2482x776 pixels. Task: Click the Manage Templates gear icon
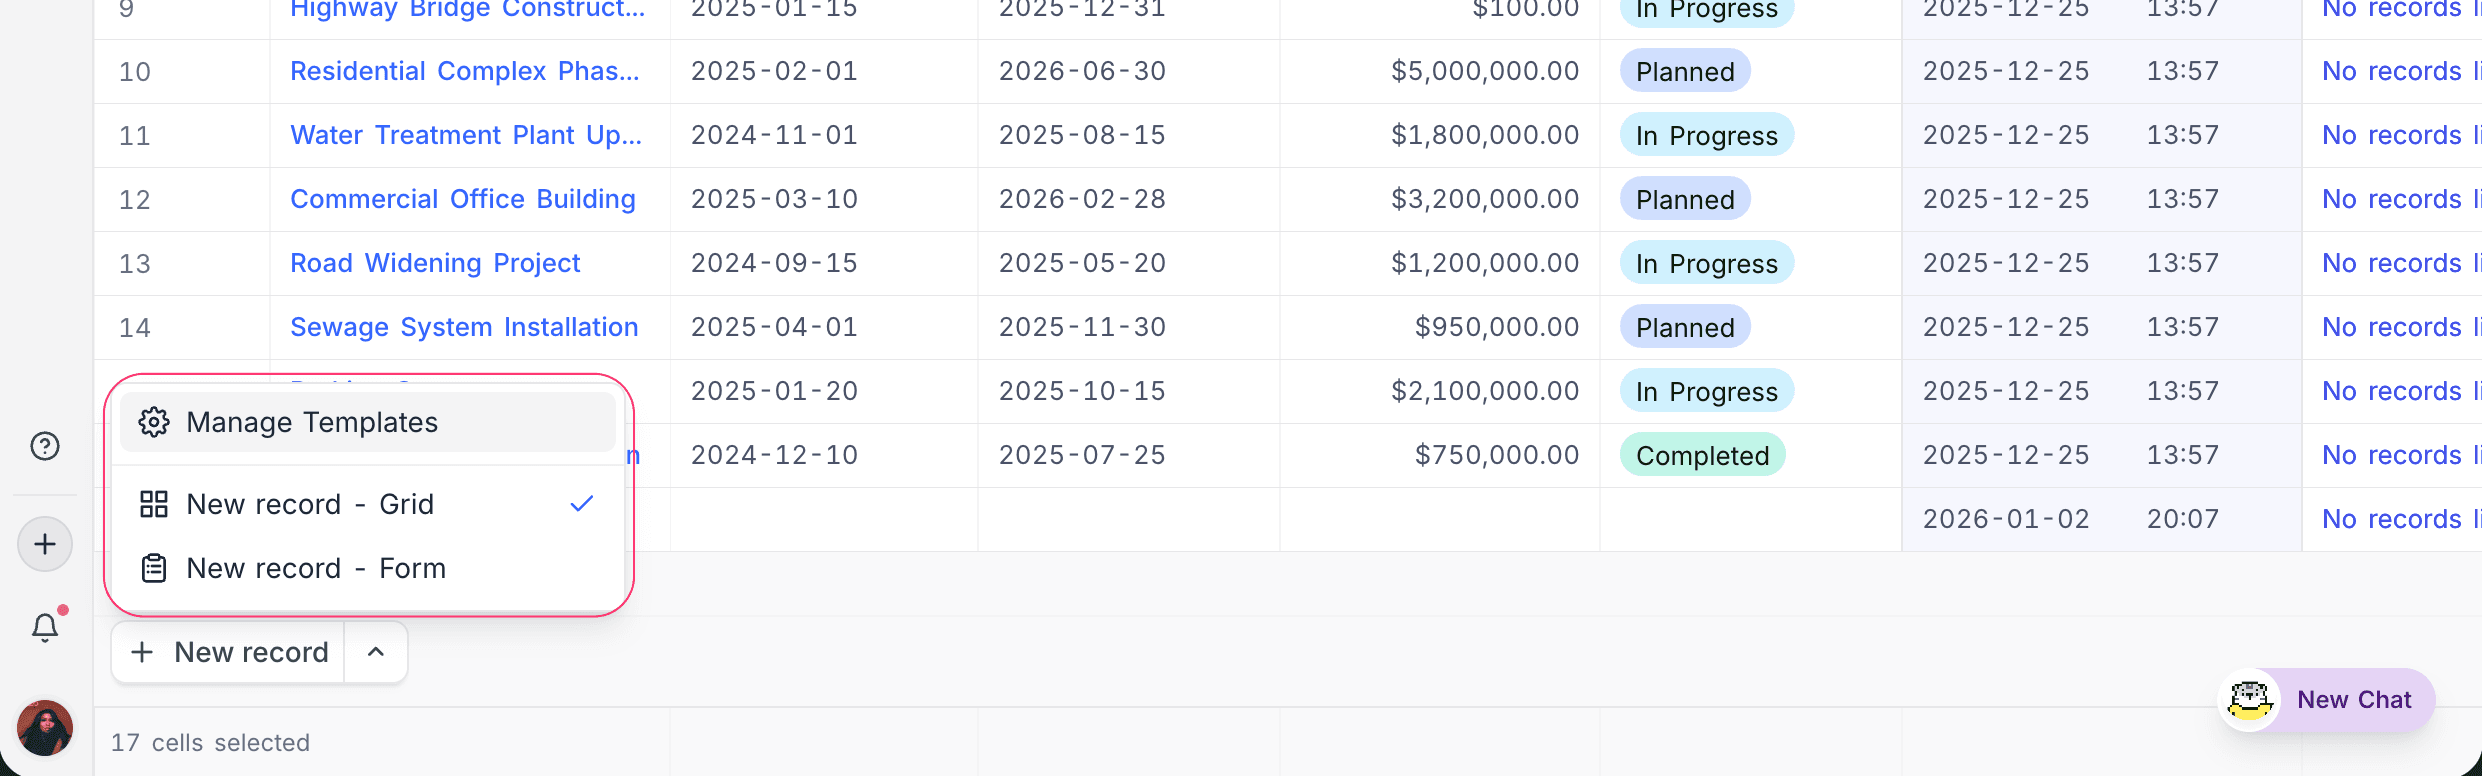154,422
